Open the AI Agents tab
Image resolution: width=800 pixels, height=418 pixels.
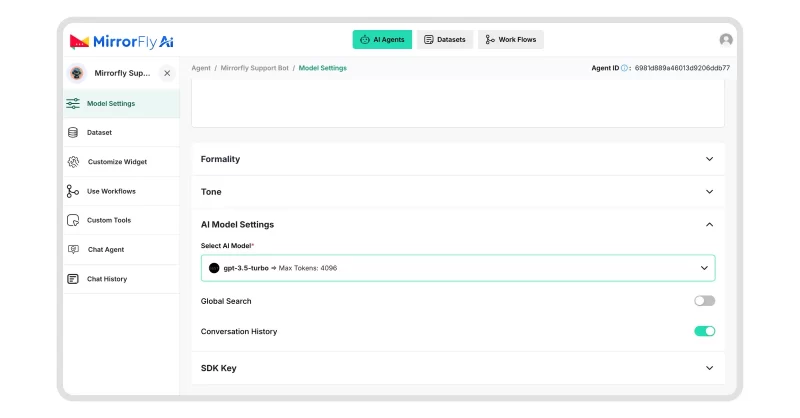[382, 40]
